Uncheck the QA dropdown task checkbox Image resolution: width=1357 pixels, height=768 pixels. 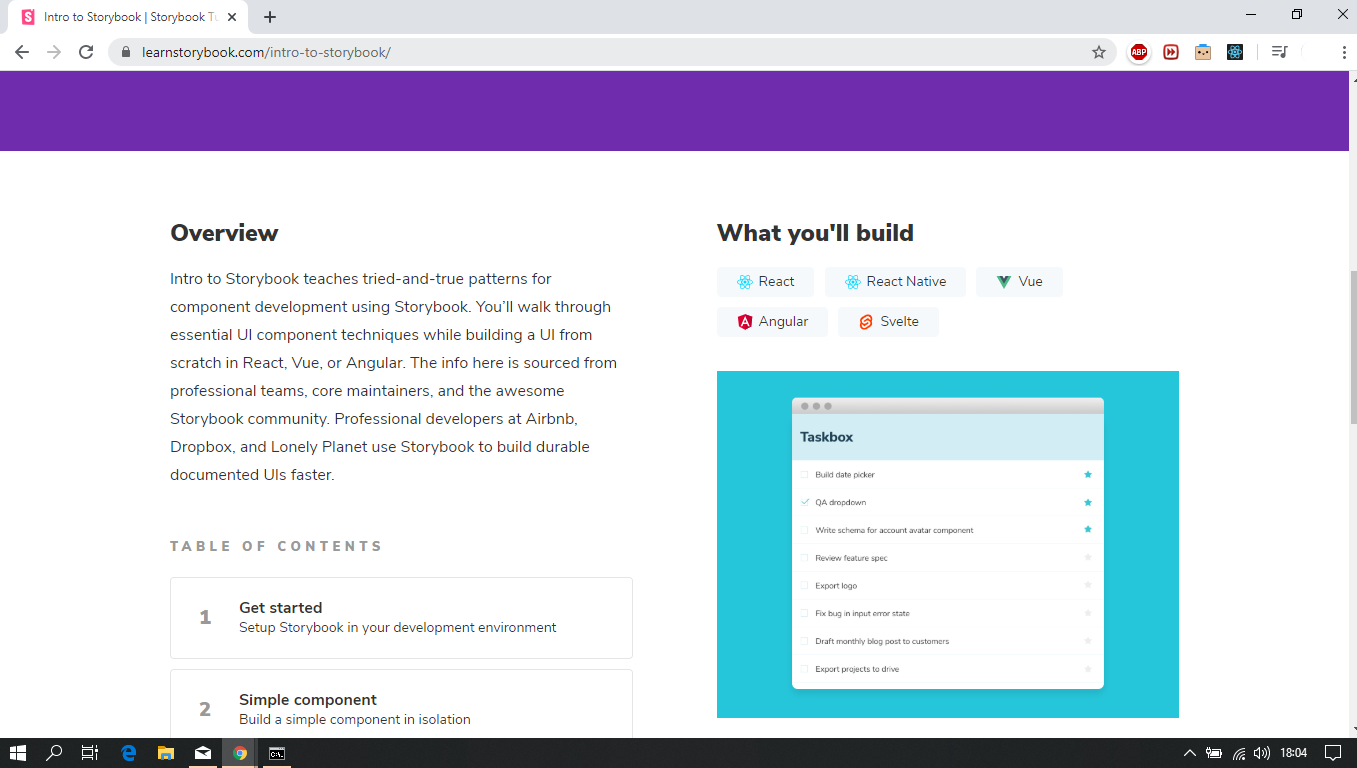coord(802,502)
